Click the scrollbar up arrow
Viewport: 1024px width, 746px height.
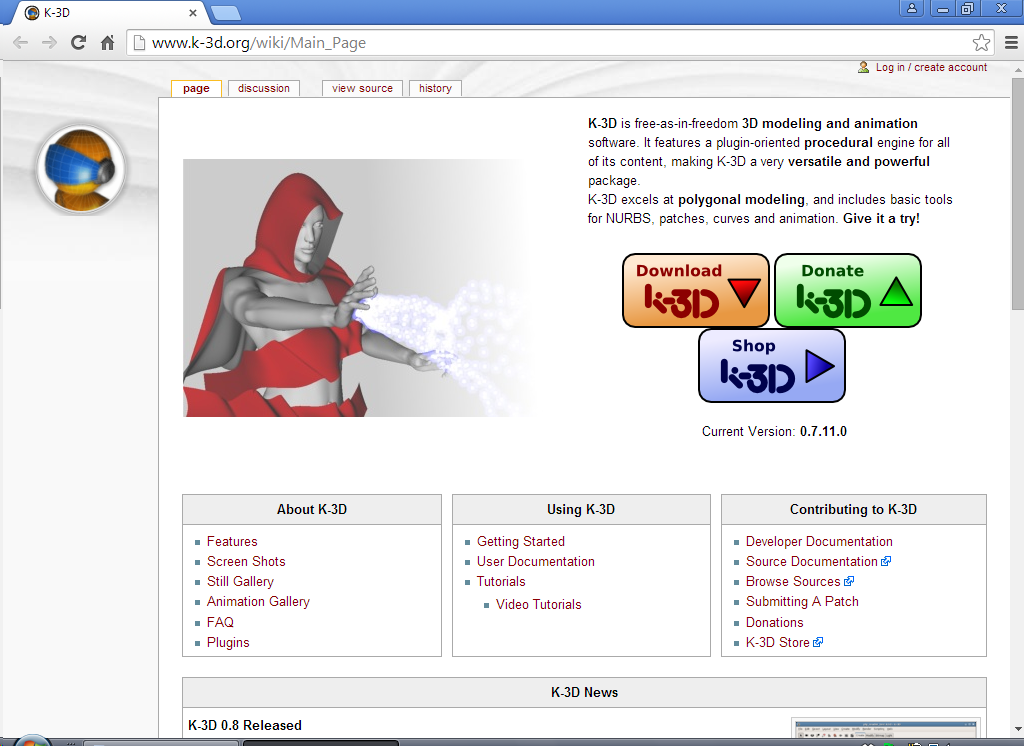[x=1017, y=69]
